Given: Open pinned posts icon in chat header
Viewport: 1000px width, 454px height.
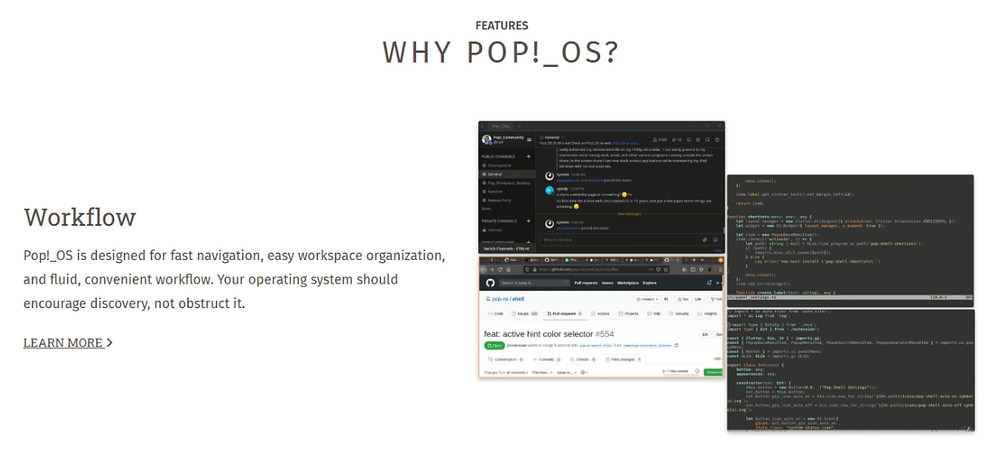Looking at the screenshot, I should [x=678, y=140].
